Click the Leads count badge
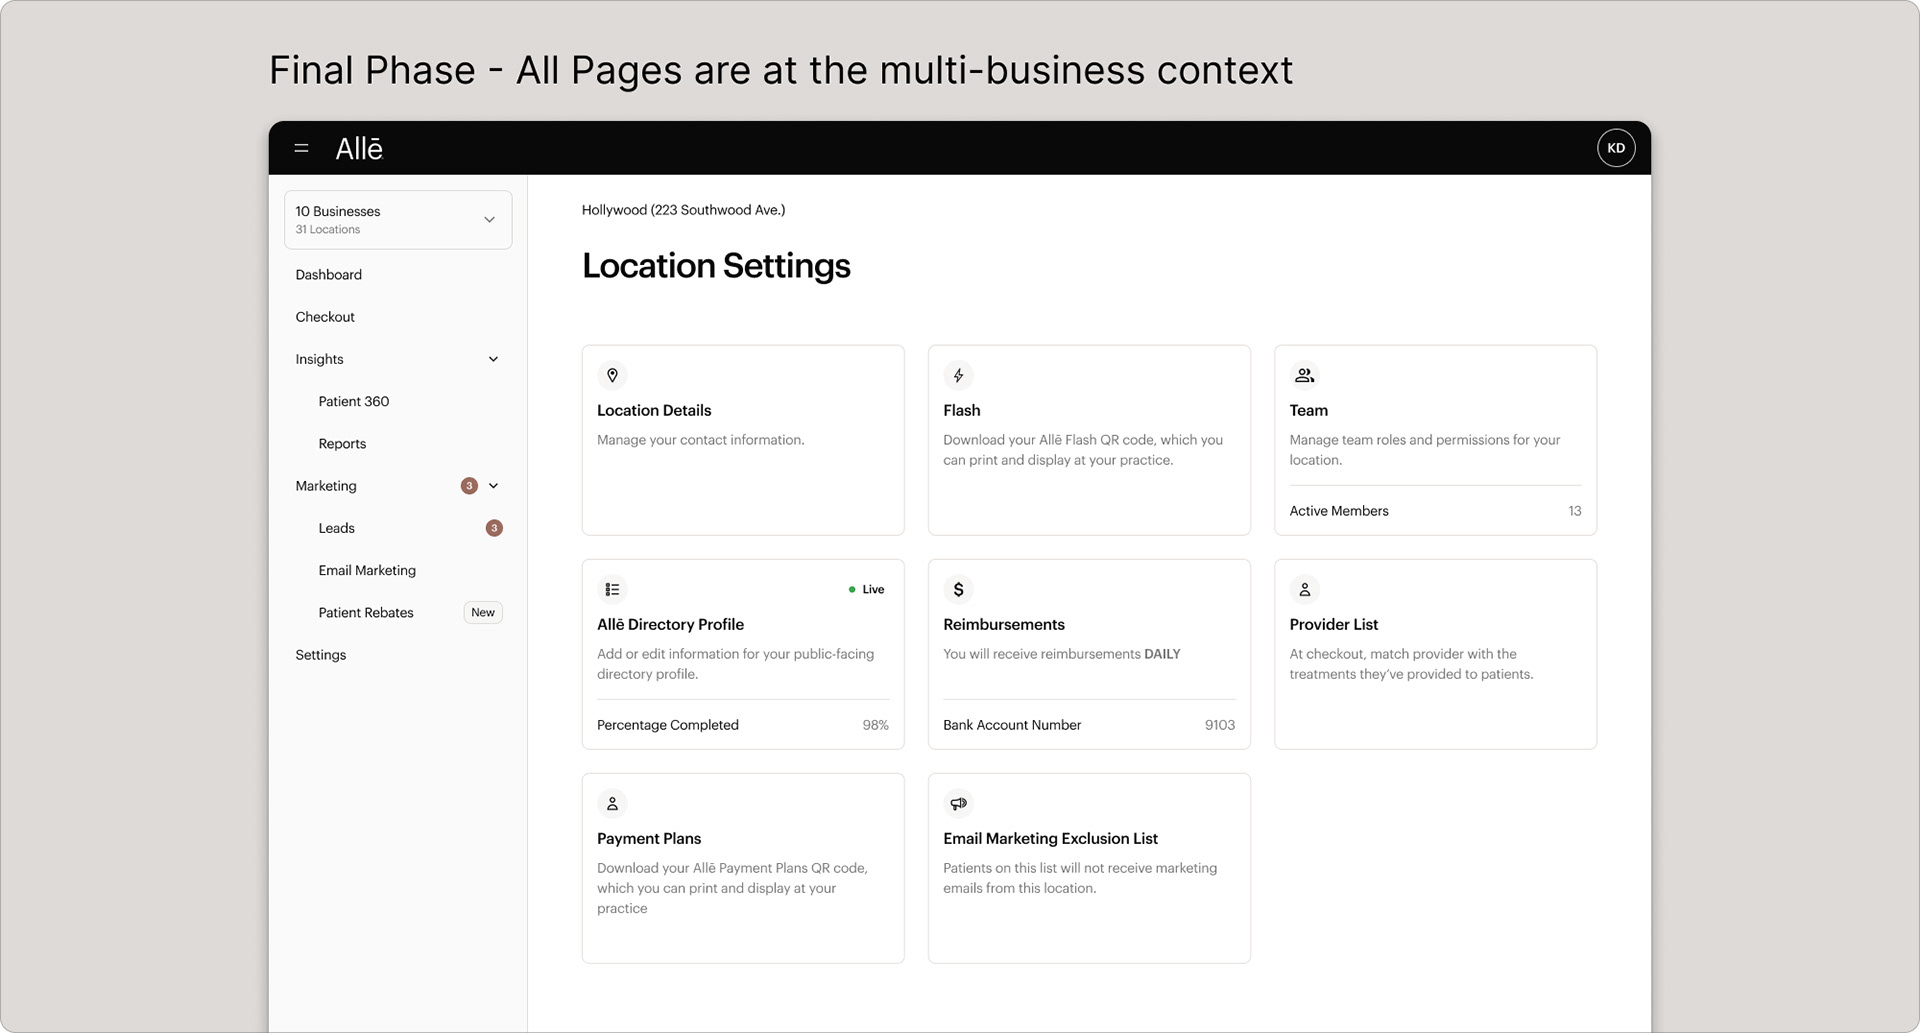Screen dimensions: 1920x1033 point(493,528)
